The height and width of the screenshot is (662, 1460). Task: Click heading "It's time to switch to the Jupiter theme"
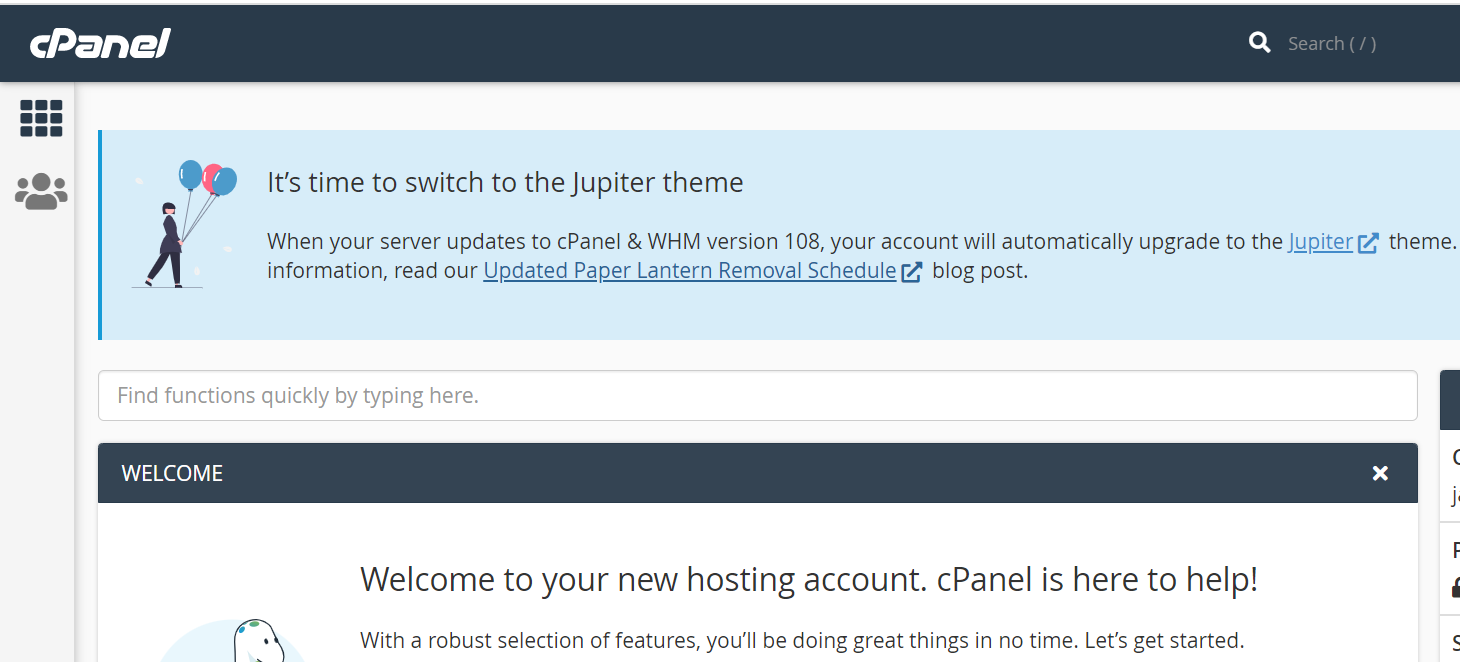505,183
